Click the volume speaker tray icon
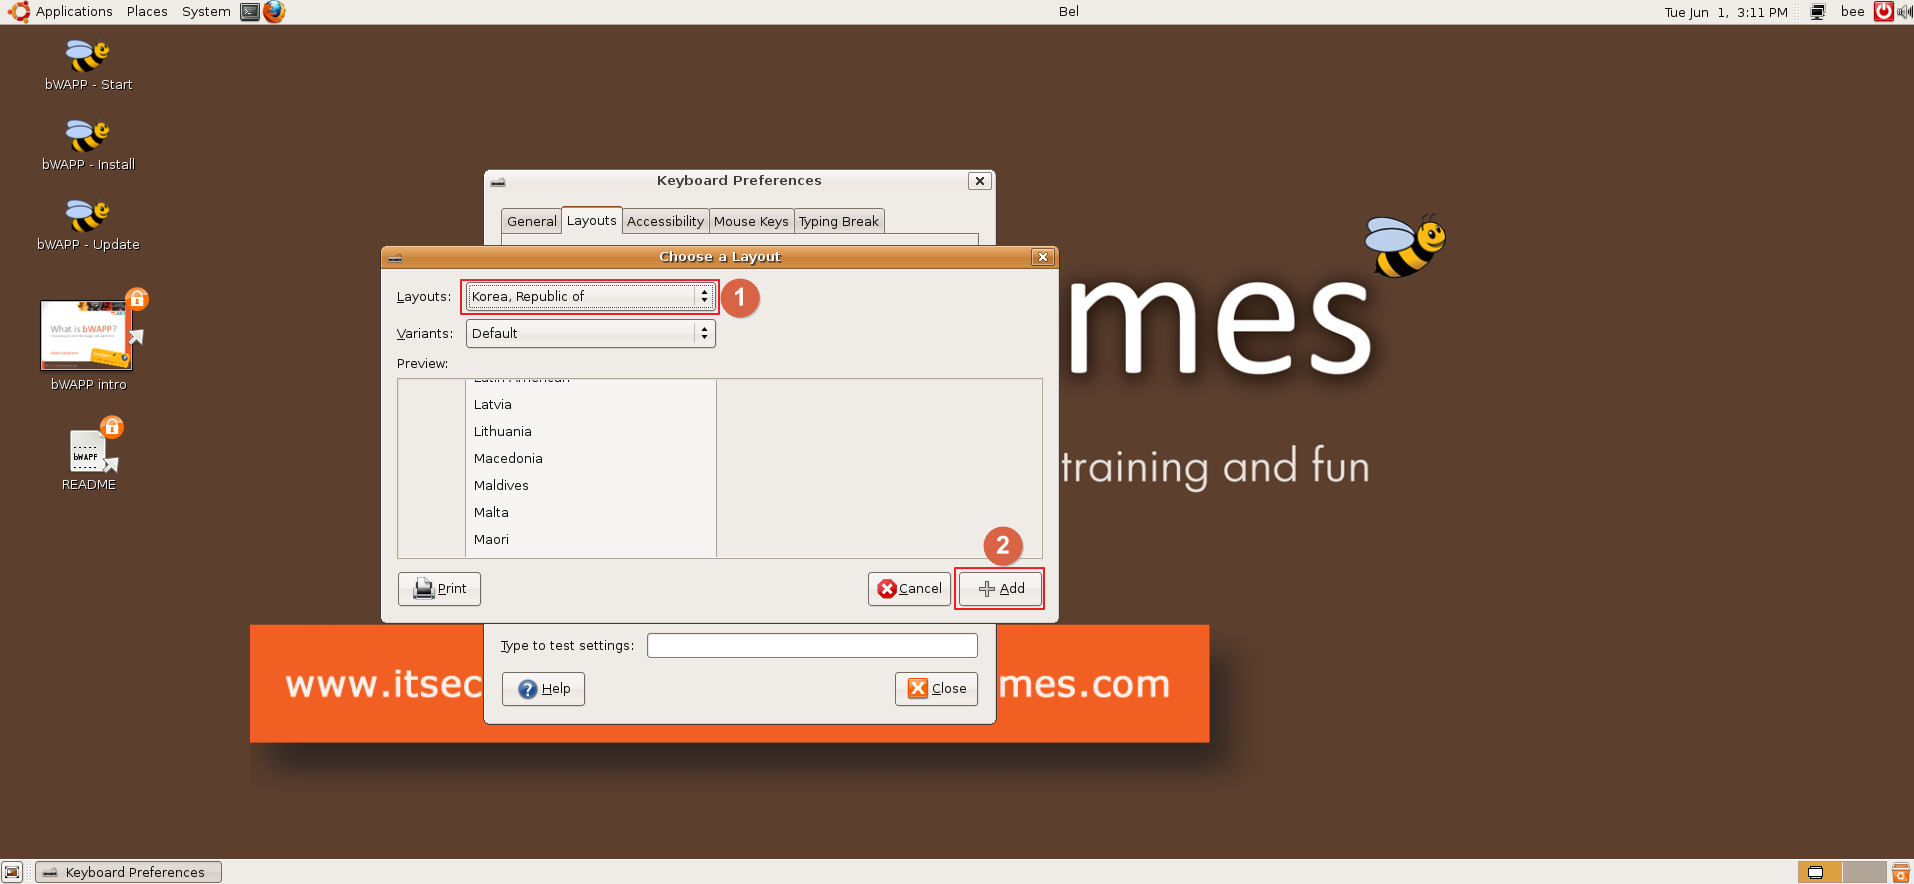Image resolution: width=1914 pixels, height=884 pixels. click(x=1904, y=12)
